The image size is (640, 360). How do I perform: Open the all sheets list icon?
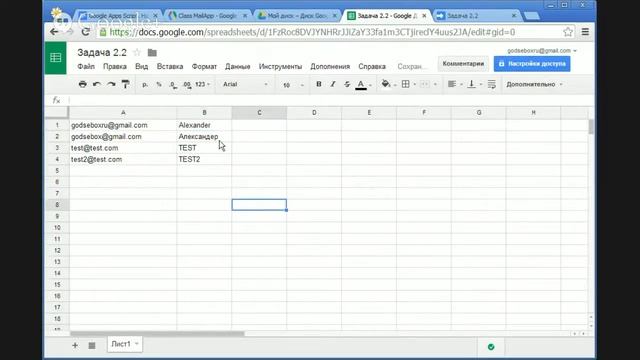[x=92, y=346]
